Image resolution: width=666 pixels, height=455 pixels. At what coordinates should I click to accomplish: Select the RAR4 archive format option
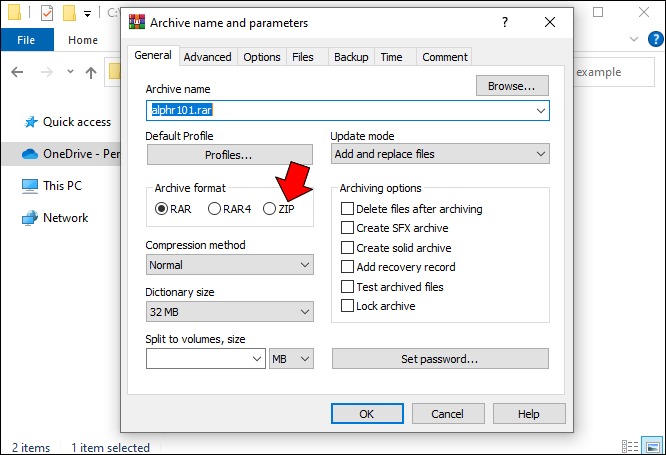tap(214, 209)
